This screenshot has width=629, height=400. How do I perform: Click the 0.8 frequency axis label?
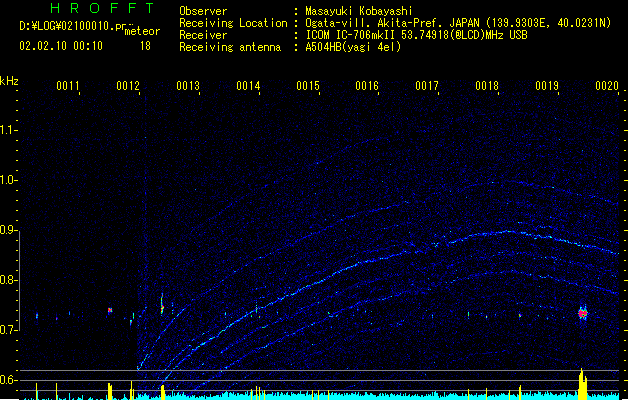coord(8,280)
